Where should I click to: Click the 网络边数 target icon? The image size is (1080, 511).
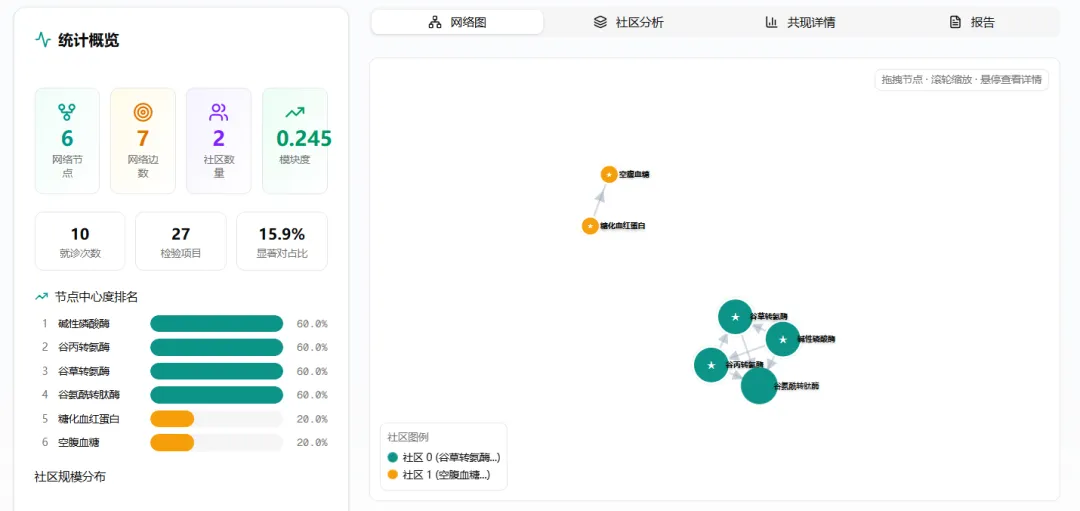pos(143,112)
